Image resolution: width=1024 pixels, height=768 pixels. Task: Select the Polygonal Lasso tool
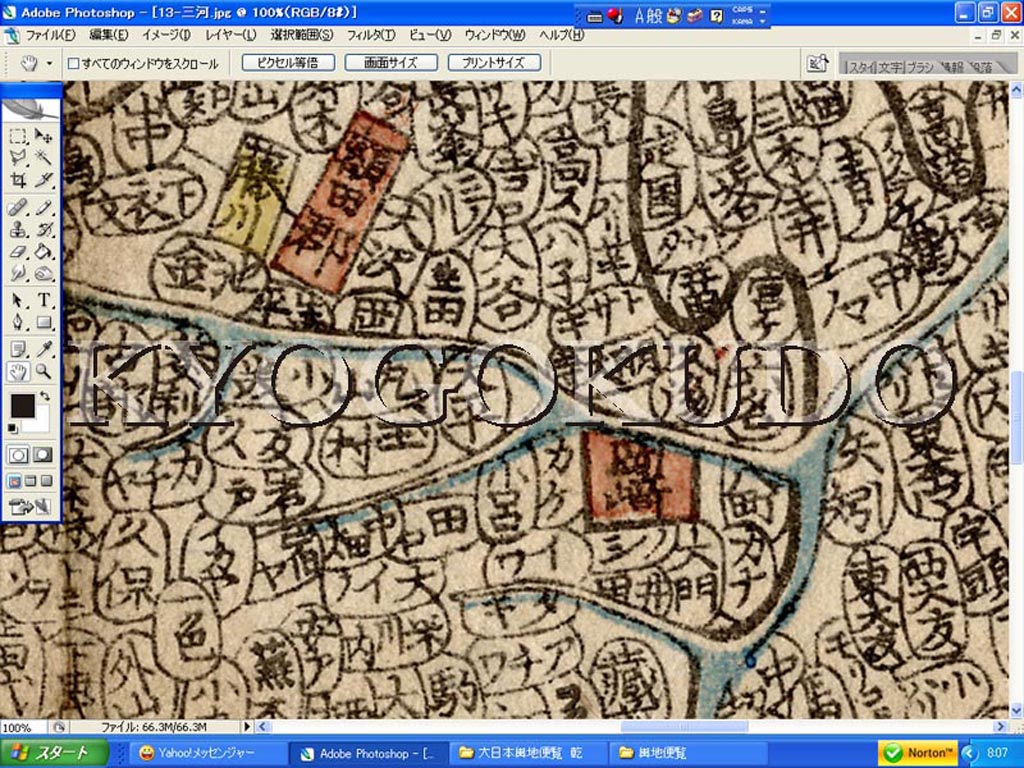(18, 157)
